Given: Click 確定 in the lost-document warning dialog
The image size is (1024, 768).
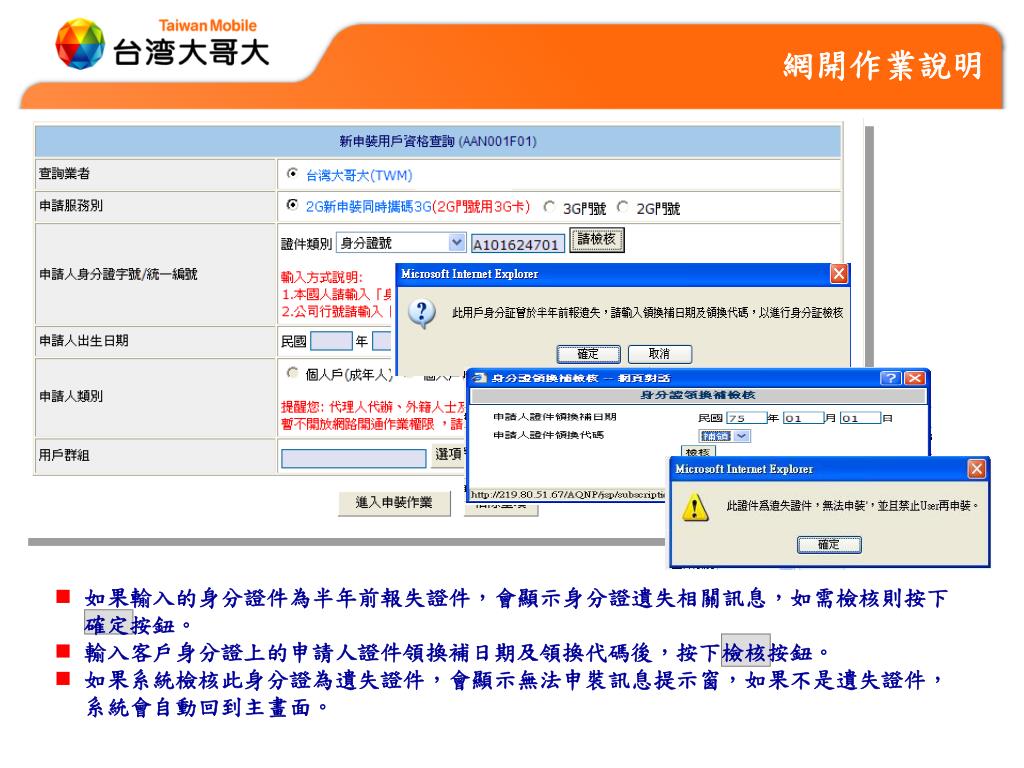Looking at the screenshot, I should click(829, 545).
